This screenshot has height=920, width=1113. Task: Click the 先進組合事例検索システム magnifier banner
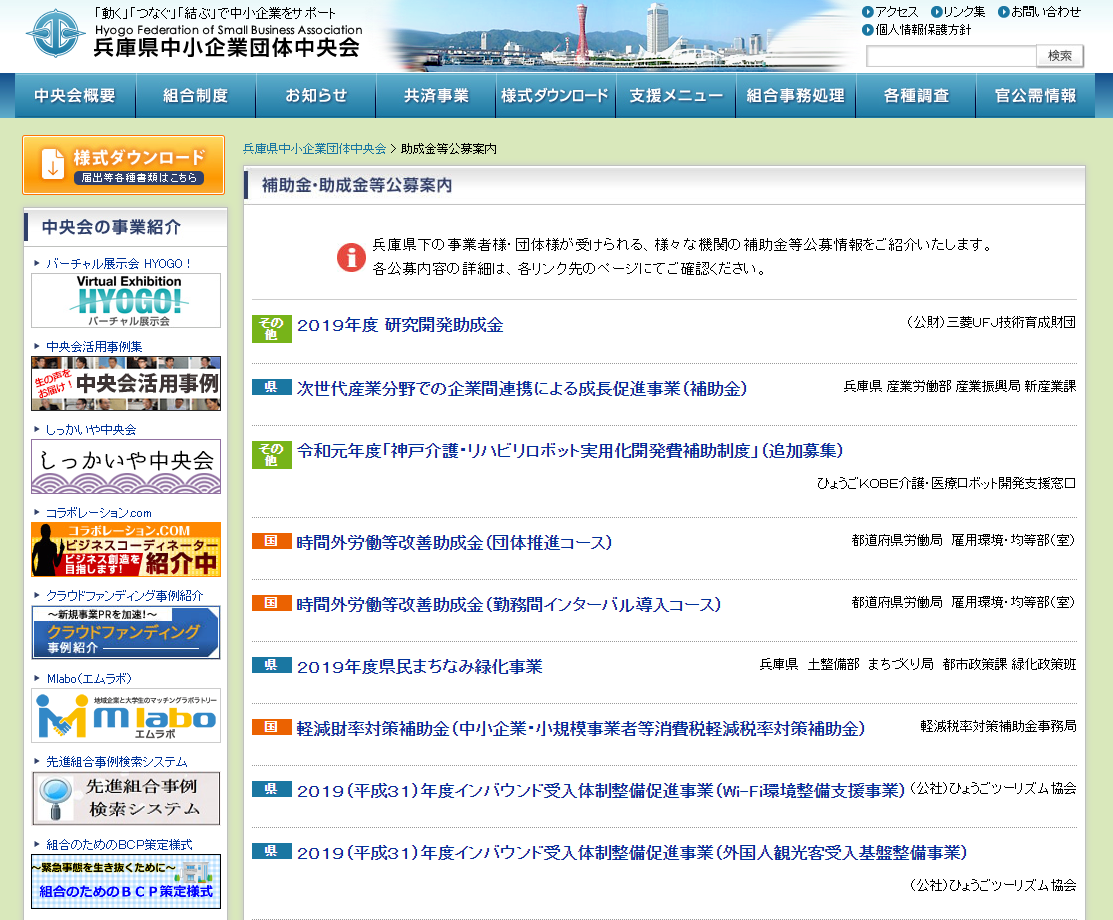point(124,798)
